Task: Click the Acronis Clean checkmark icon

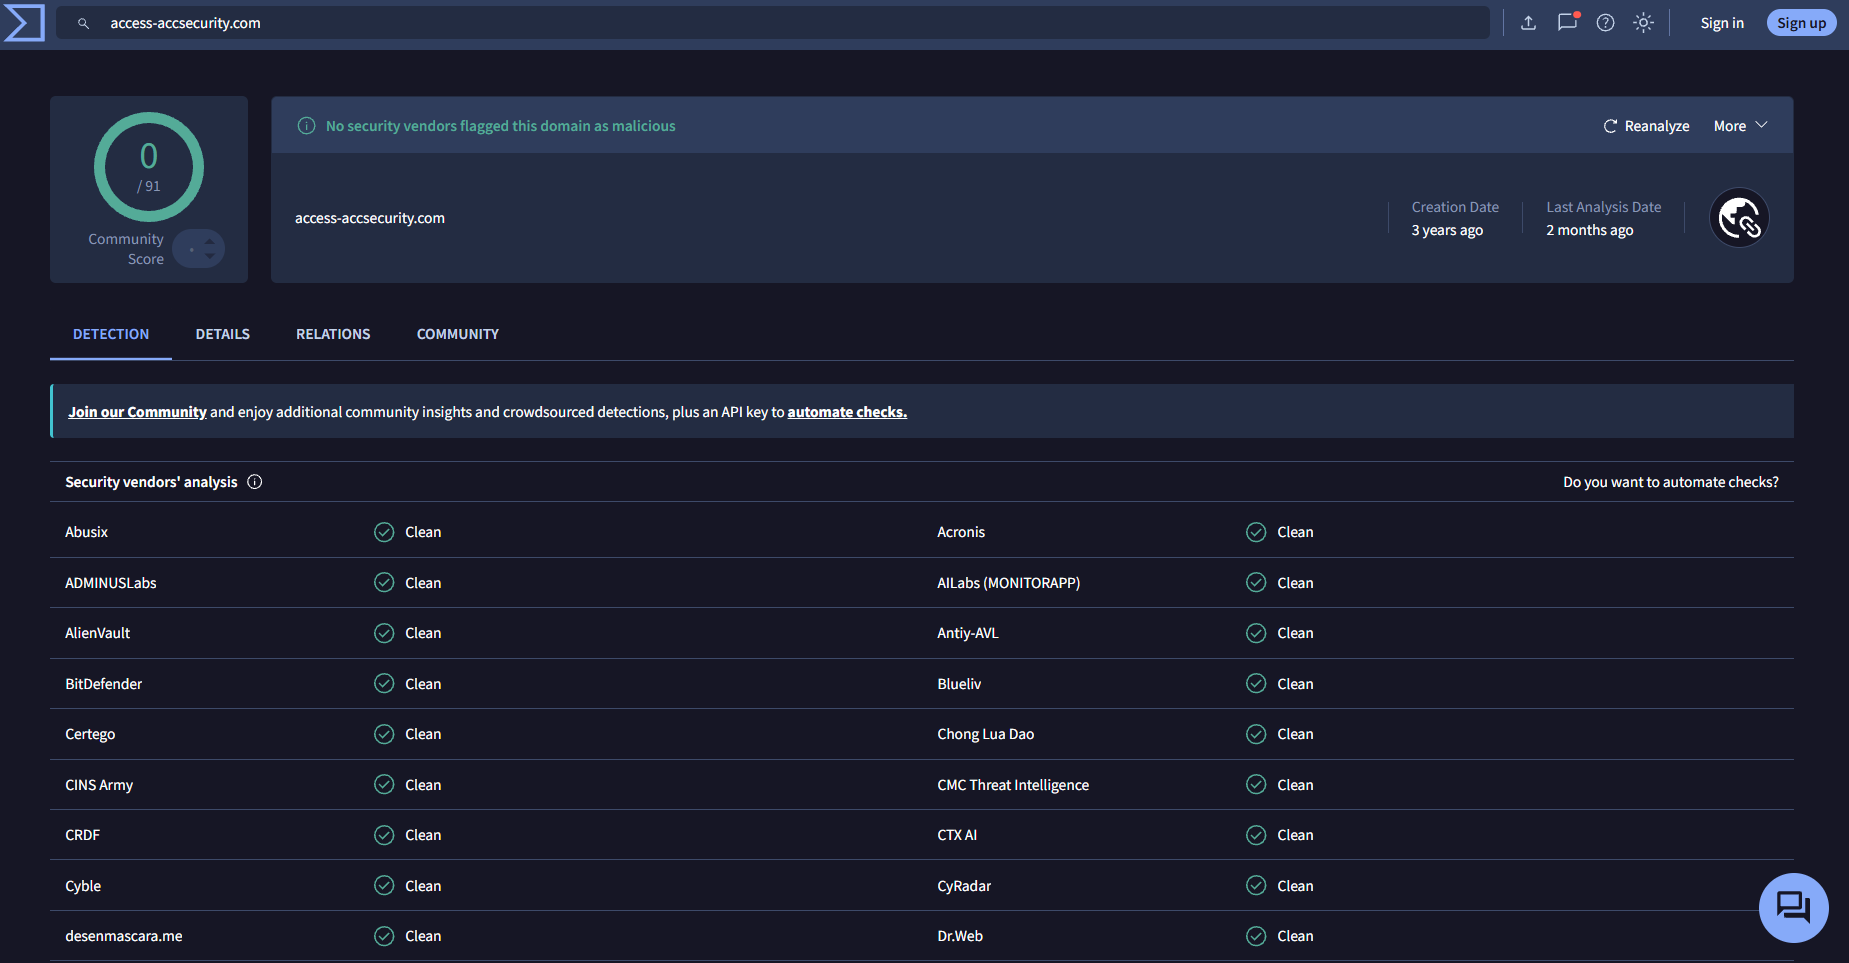Action: point(1256,532)
